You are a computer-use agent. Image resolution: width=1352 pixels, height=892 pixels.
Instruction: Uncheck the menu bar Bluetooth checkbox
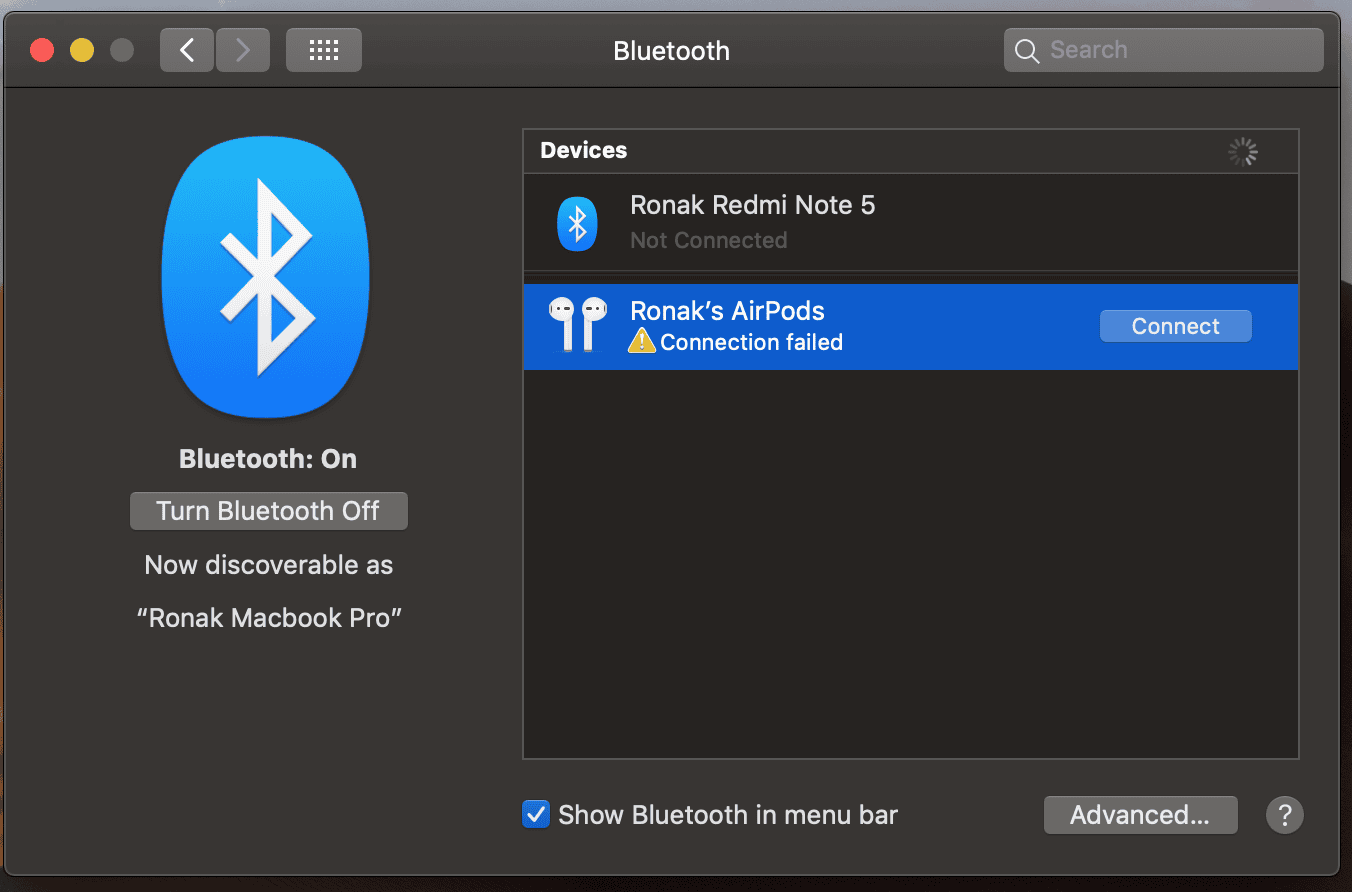click(x=536, y=814)
